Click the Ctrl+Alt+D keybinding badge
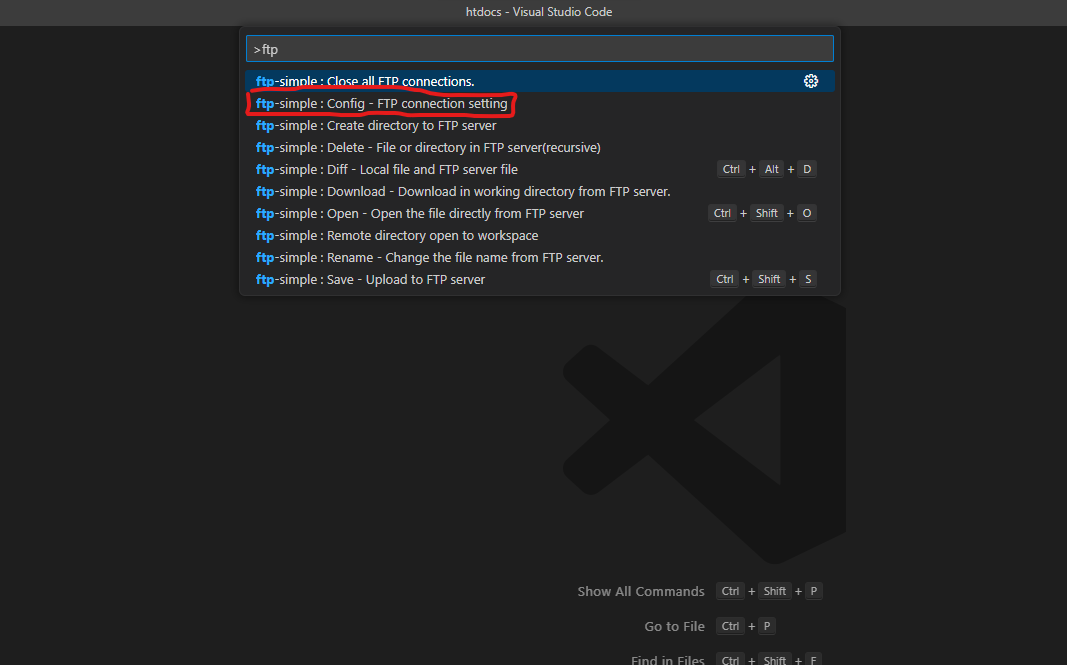The width and height of the screenshot is (1067, 665). 765,169
